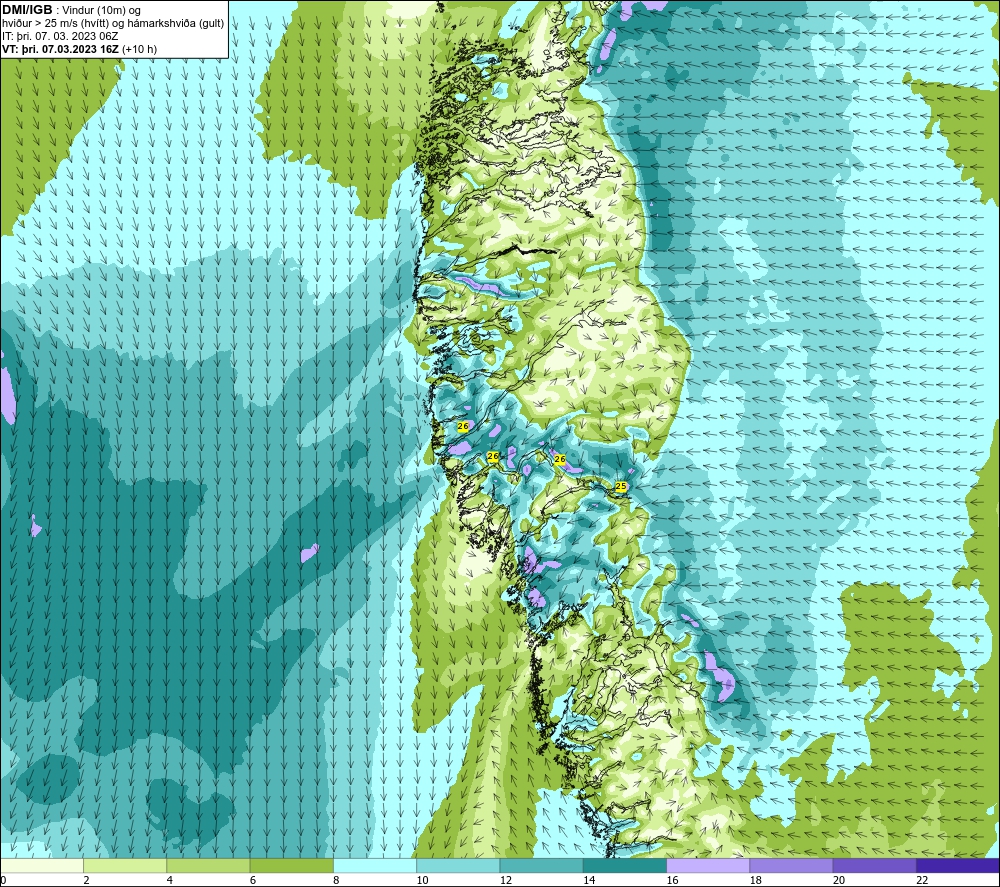
Task: Click the legend tick label '20'
Action: click(839, 880)
